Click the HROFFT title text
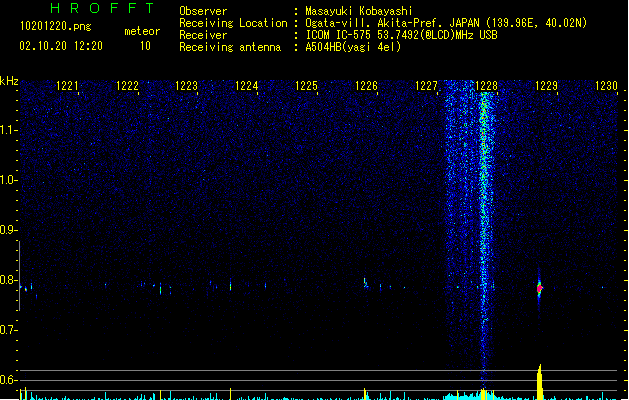Viewport: 629px width, 400px height. 102,8
